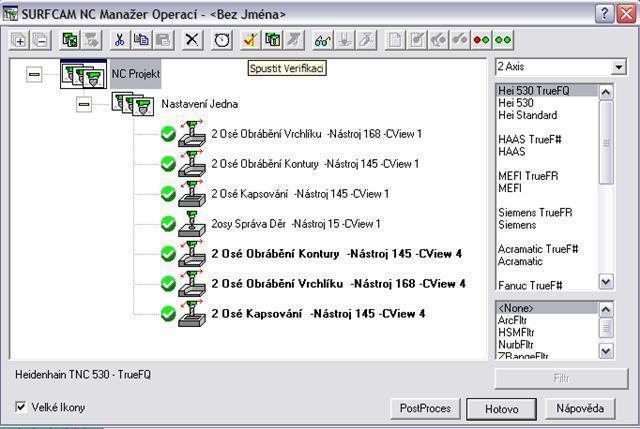Select the Nastavení Jedna label in the tree
Viewport: 640px width, 429px height.
tap(200, 104)
